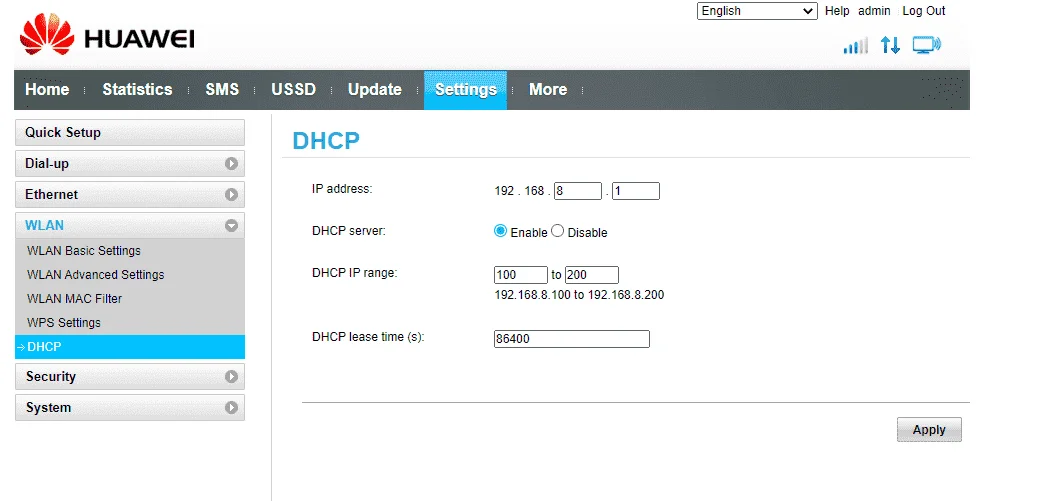The width and height of the screenshot is (1045, 501).
Task: Click the Dial-up sidebar label
Action: point(47,163)
